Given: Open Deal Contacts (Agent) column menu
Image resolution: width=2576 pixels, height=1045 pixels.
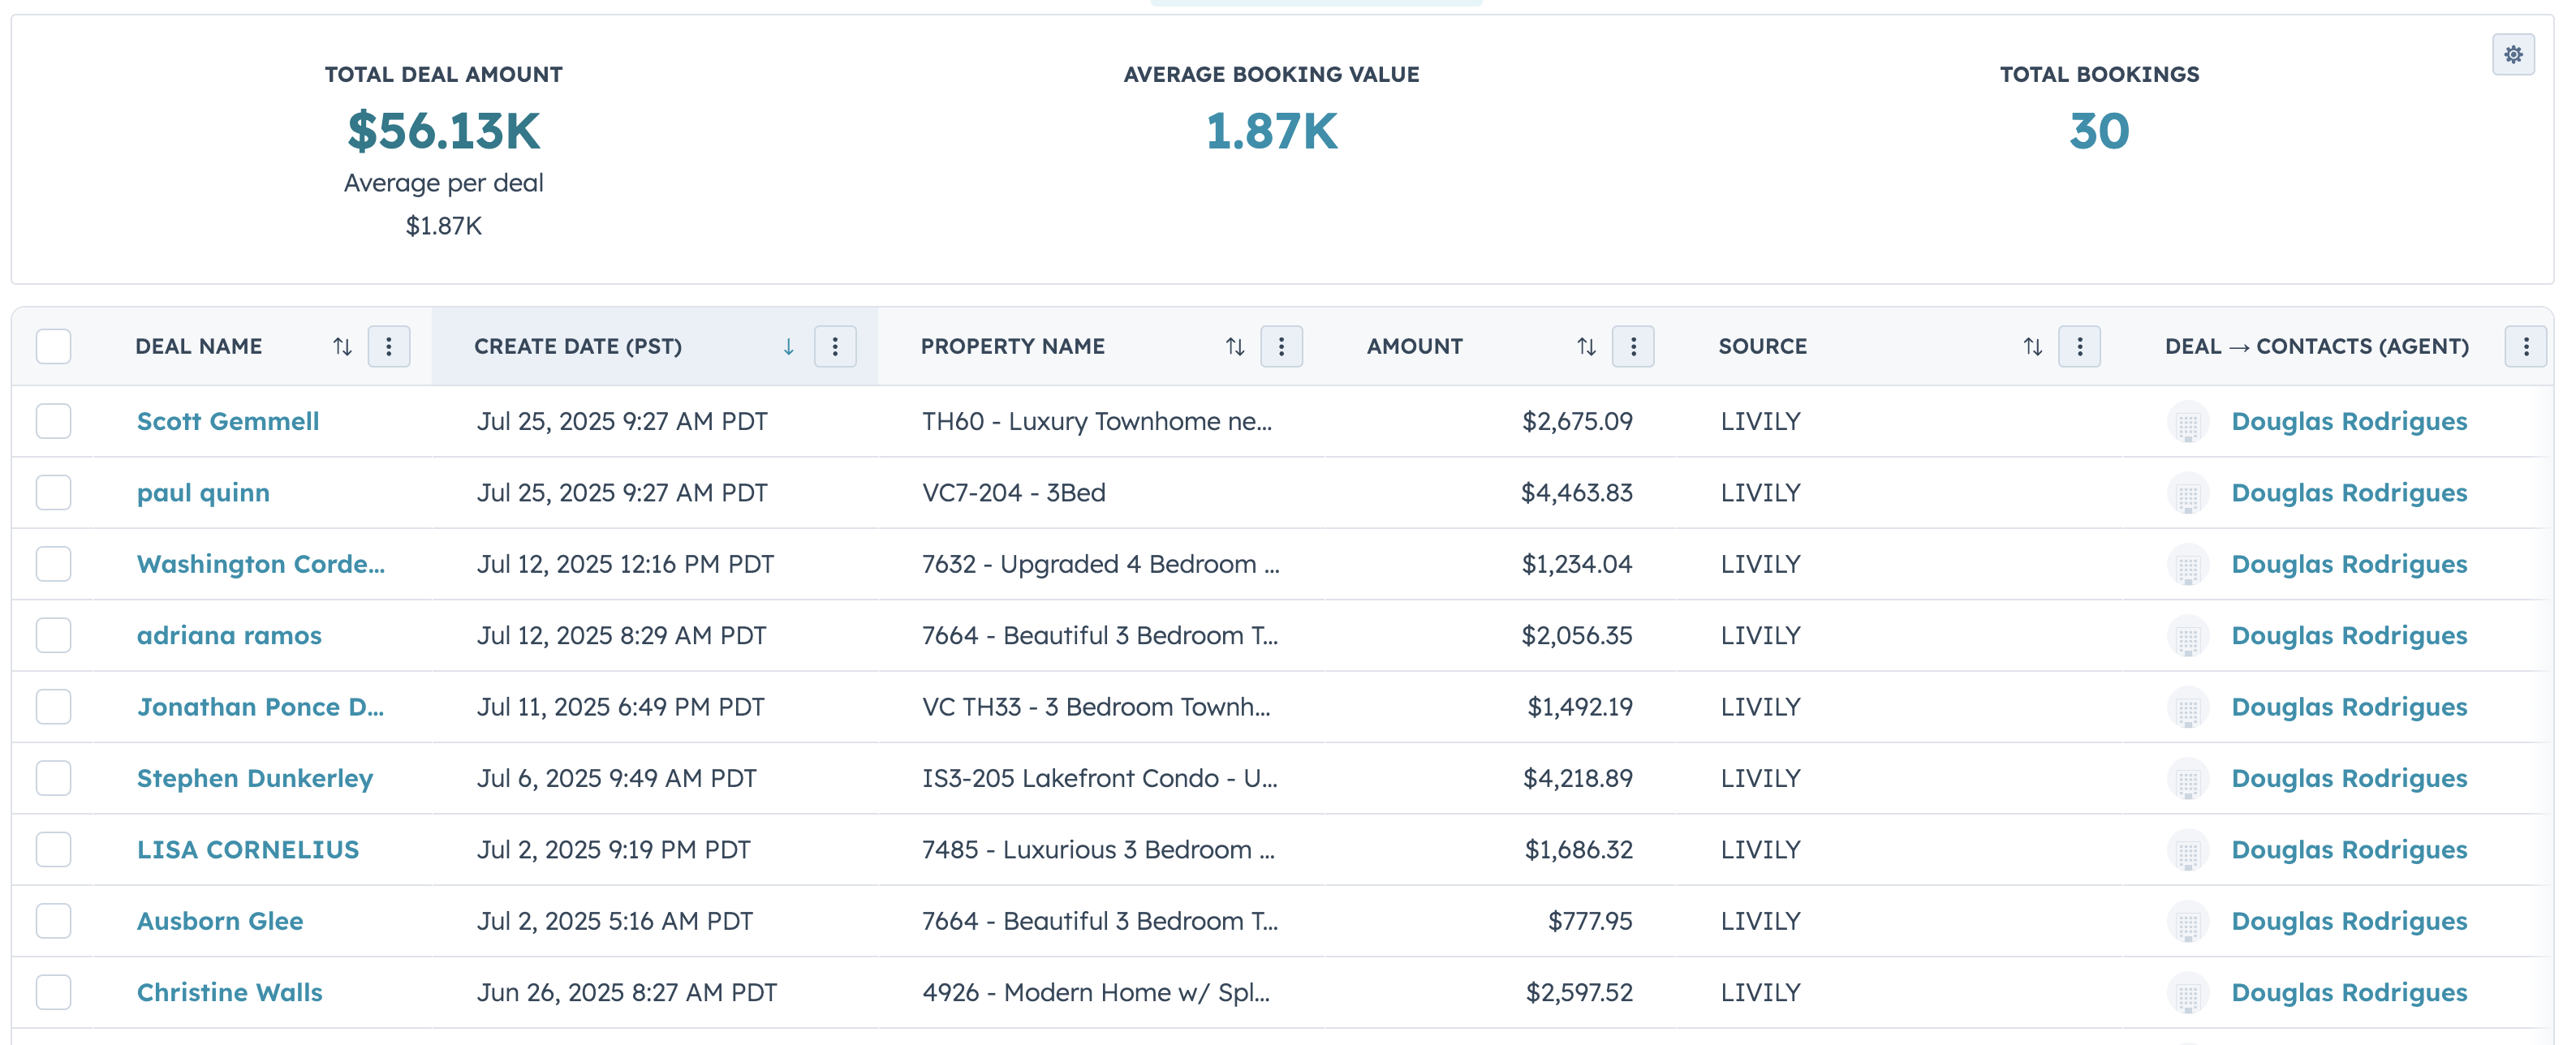Looking at the screenshot, I should click(x=2525, y=346).
